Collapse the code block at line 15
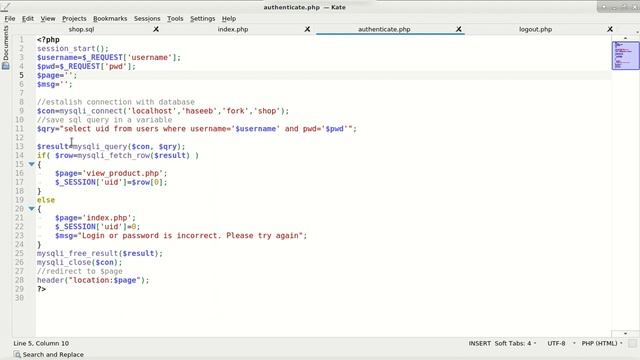 [31, 164]
